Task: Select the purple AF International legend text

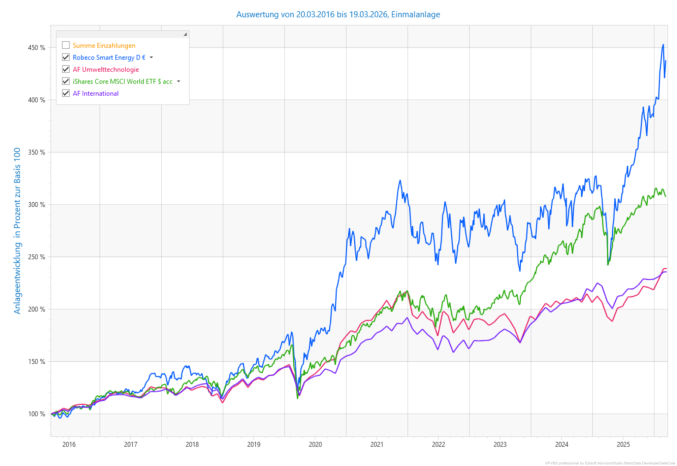Action: pyautogui.click(x=96, y=94)
